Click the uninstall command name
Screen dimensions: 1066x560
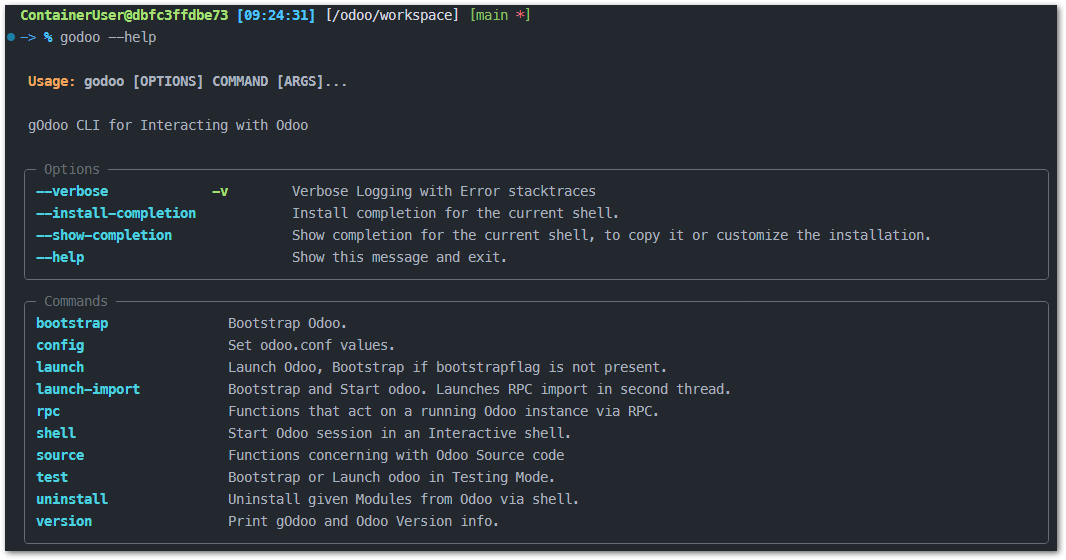pos(72,499)
